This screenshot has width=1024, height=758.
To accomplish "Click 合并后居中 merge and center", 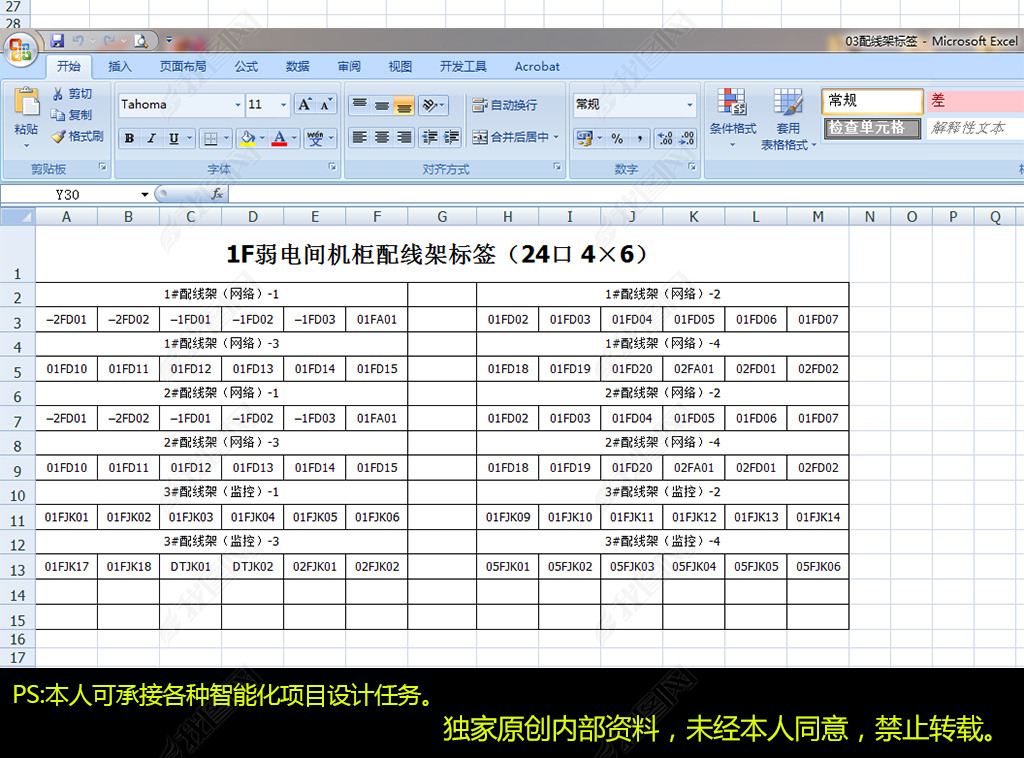I will pos(510,137).
